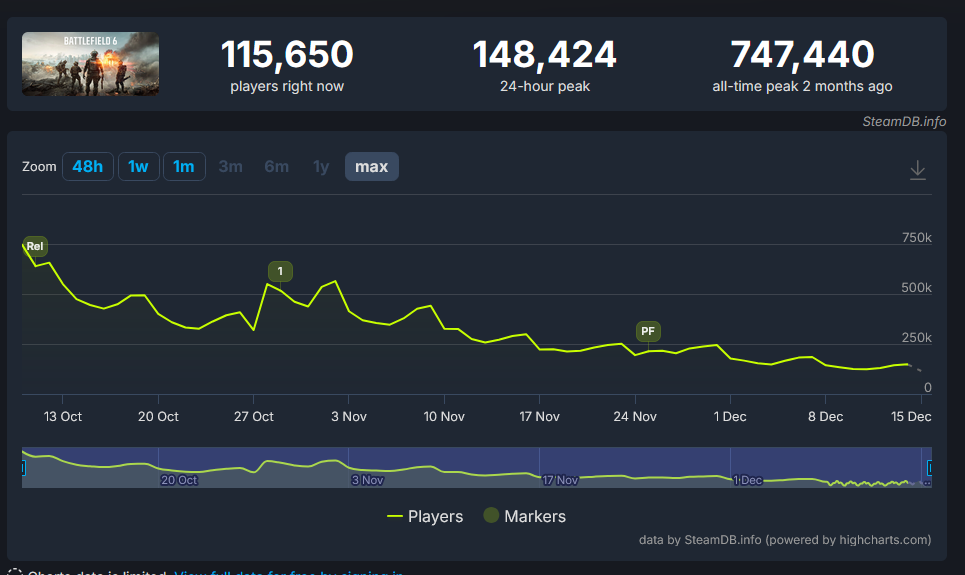Grab the left navigator range handle
This screenshot has width=965, height=575.
coord(23,468)
